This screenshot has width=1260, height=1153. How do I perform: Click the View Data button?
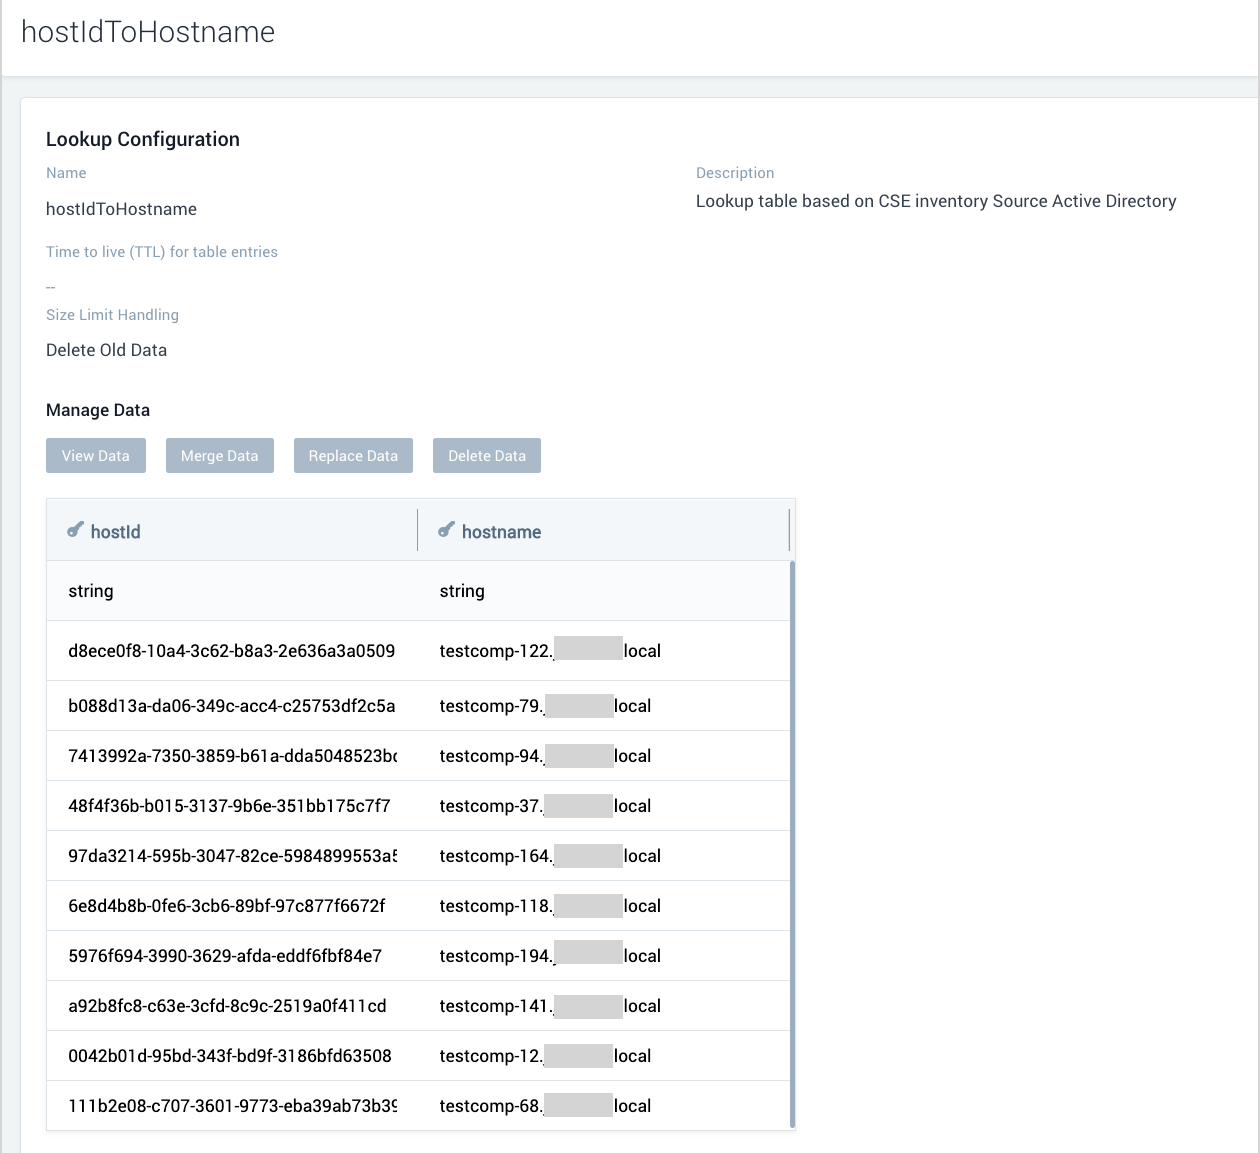95,455
